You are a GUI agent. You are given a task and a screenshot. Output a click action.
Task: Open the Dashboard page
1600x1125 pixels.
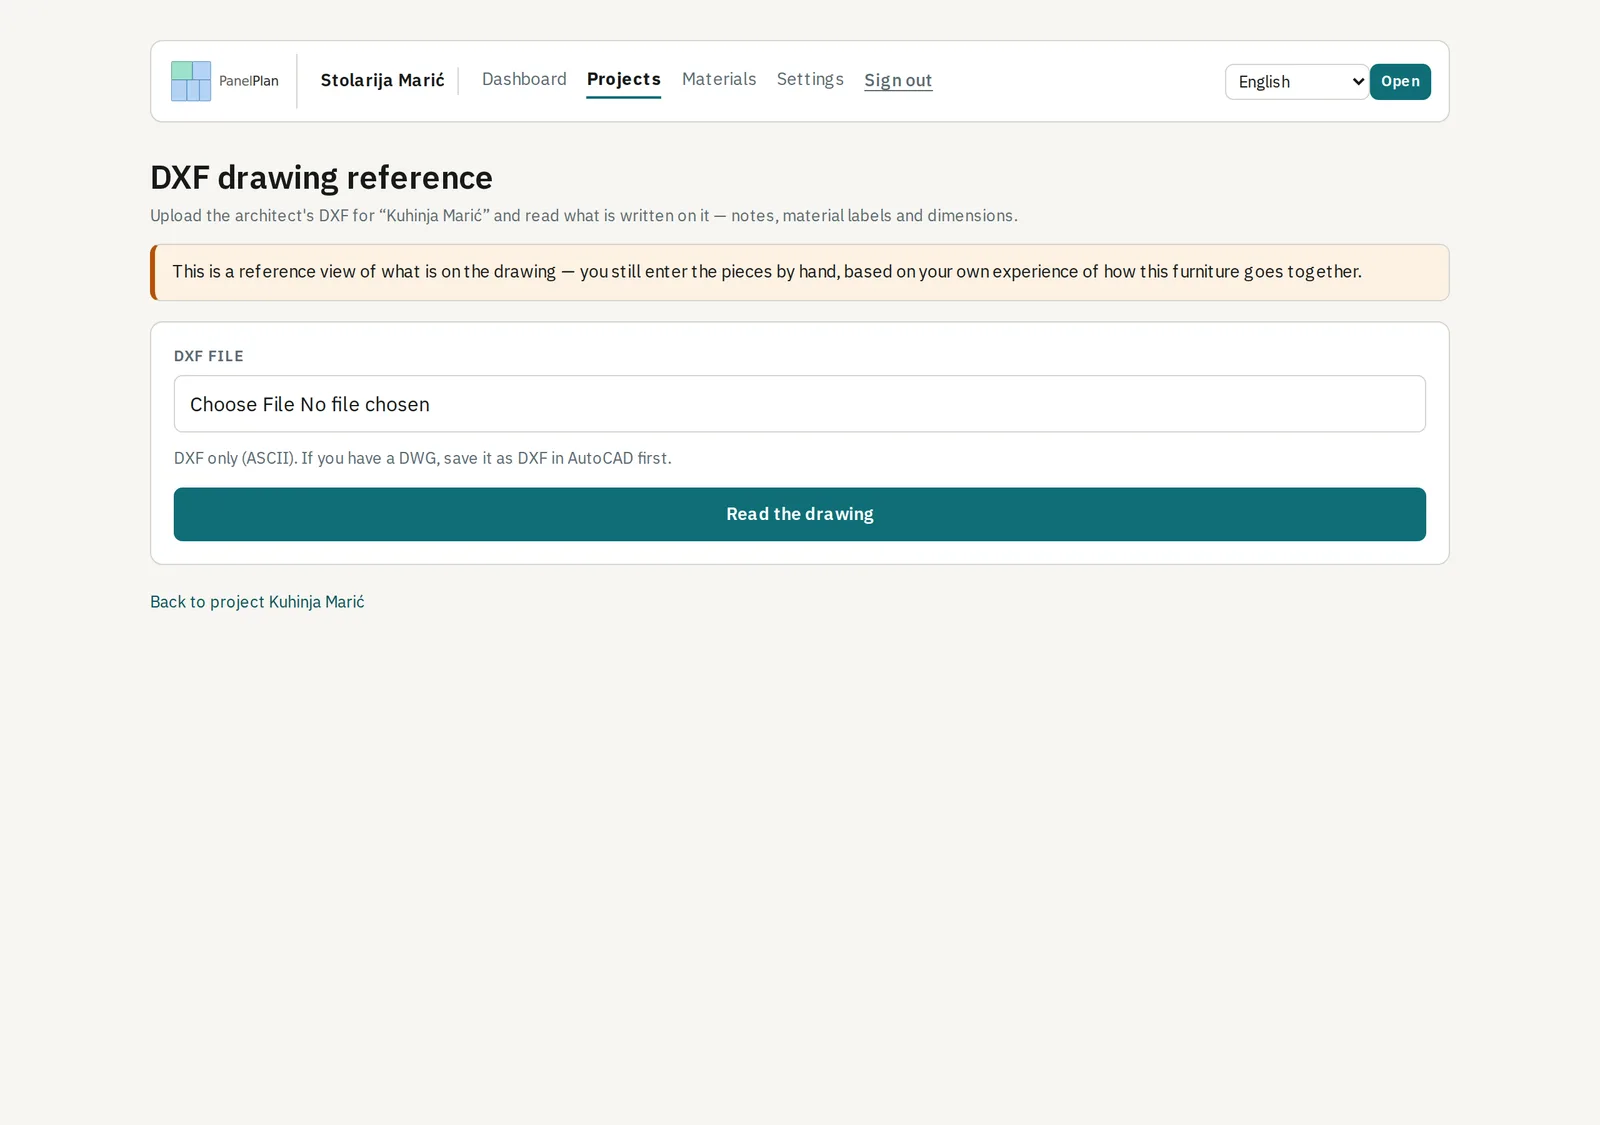[x=524, y=79]
